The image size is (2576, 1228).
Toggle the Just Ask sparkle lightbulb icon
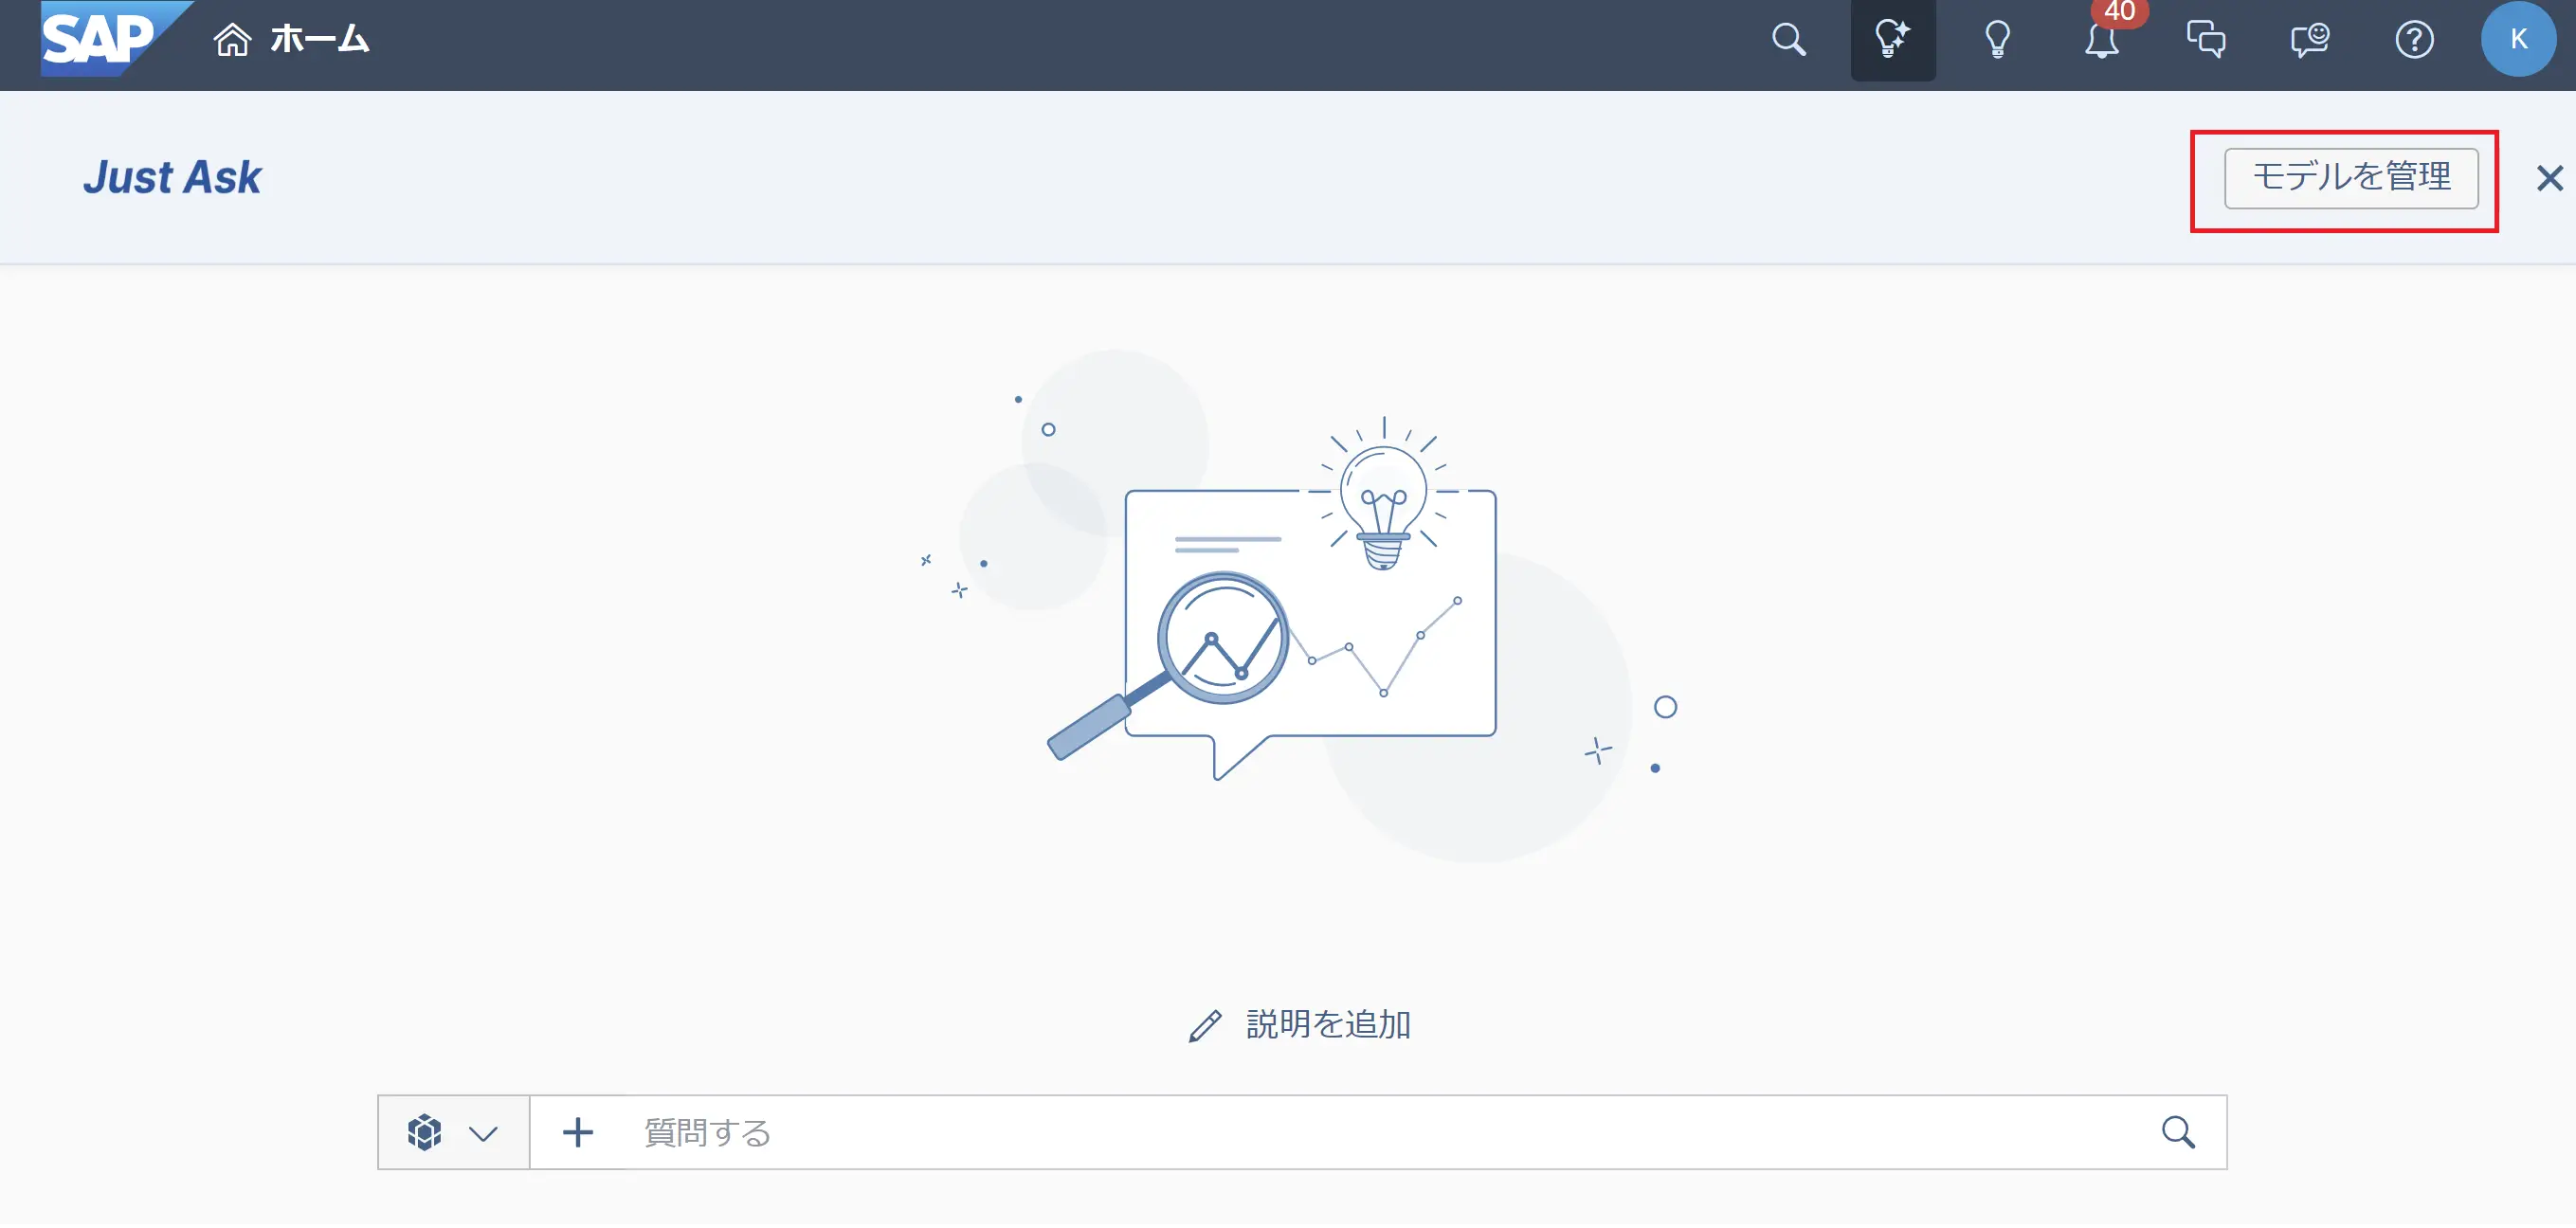(1893, 40)
